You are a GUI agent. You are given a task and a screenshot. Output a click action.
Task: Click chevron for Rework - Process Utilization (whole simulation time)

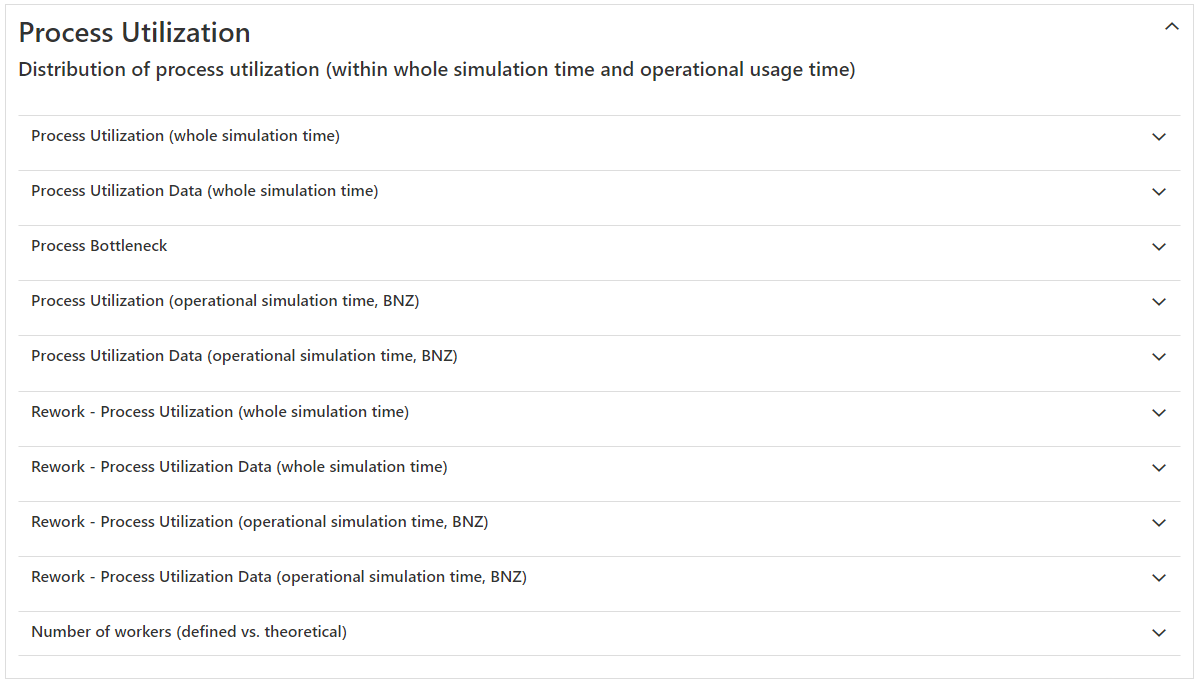1159,413
